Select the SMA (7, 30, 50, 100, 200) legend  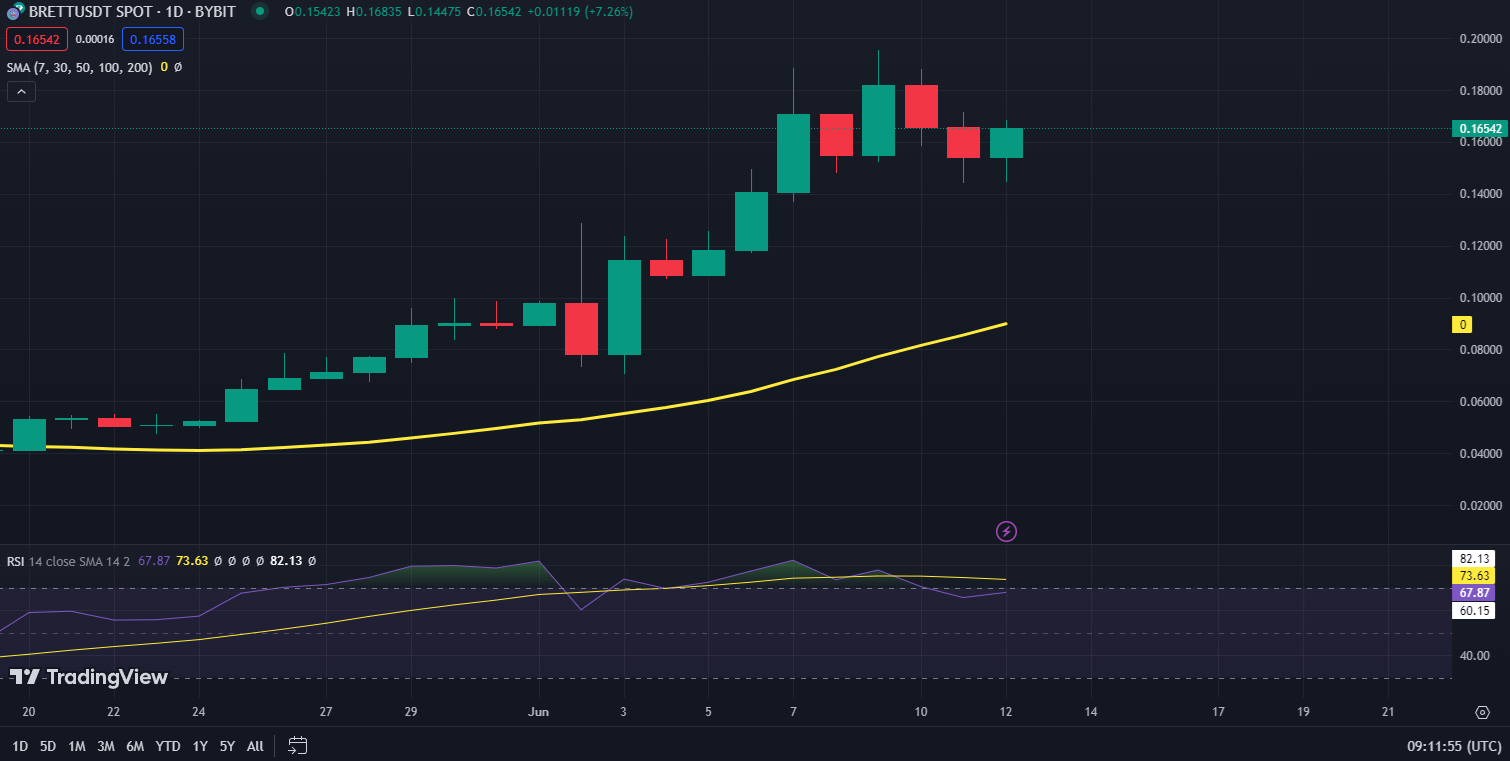point(80,67)
